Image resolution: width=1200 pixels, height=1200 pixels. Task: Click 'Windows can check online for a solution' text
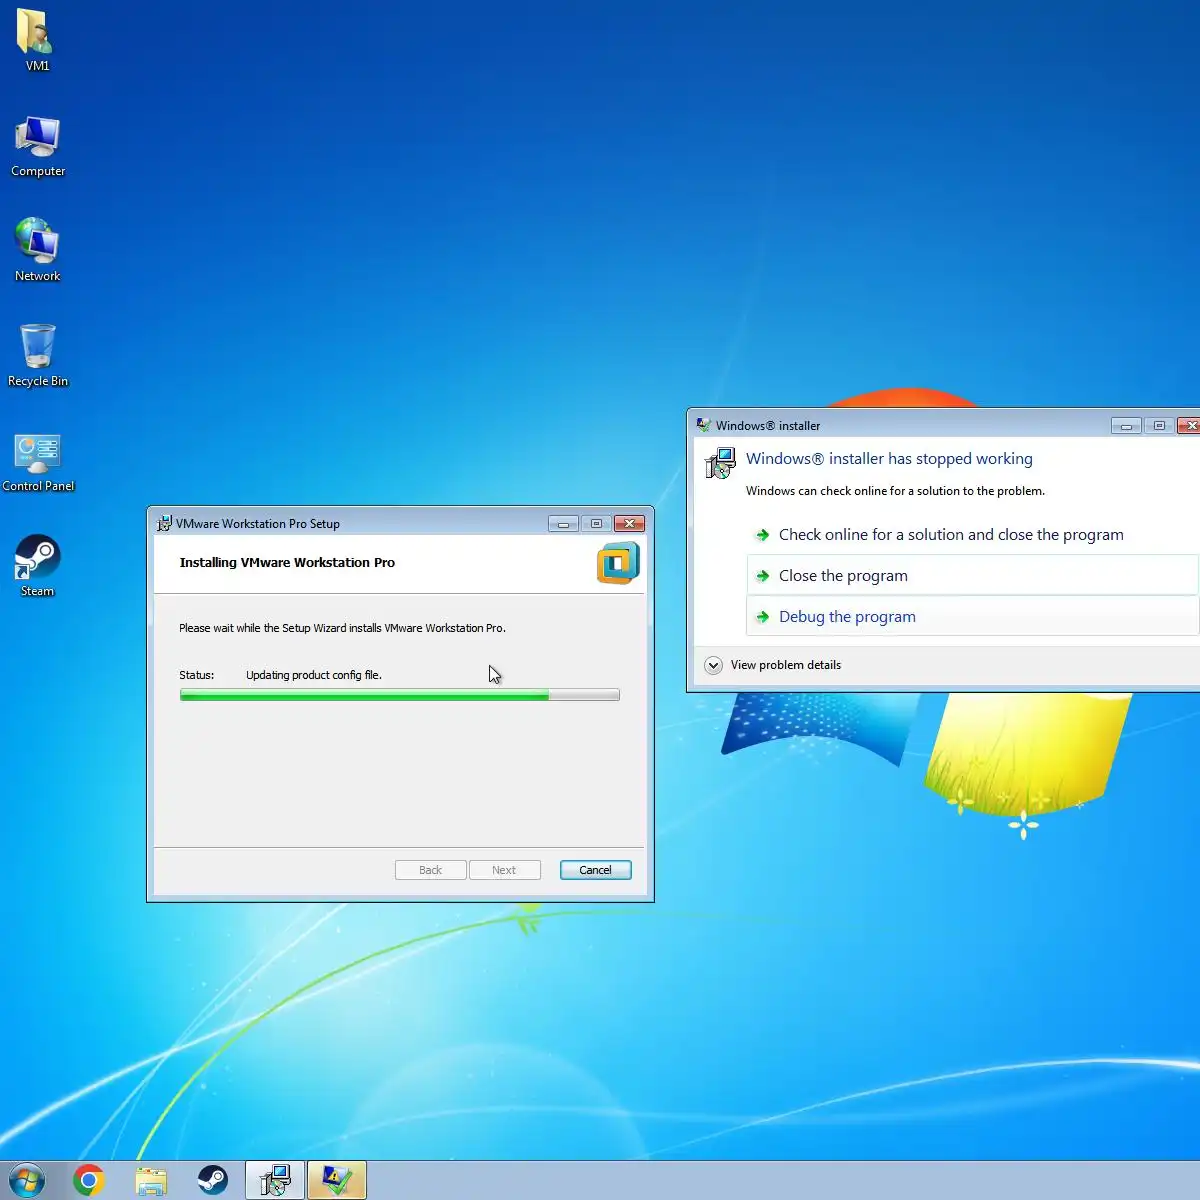pyautogui.click(x=895, y=491)
